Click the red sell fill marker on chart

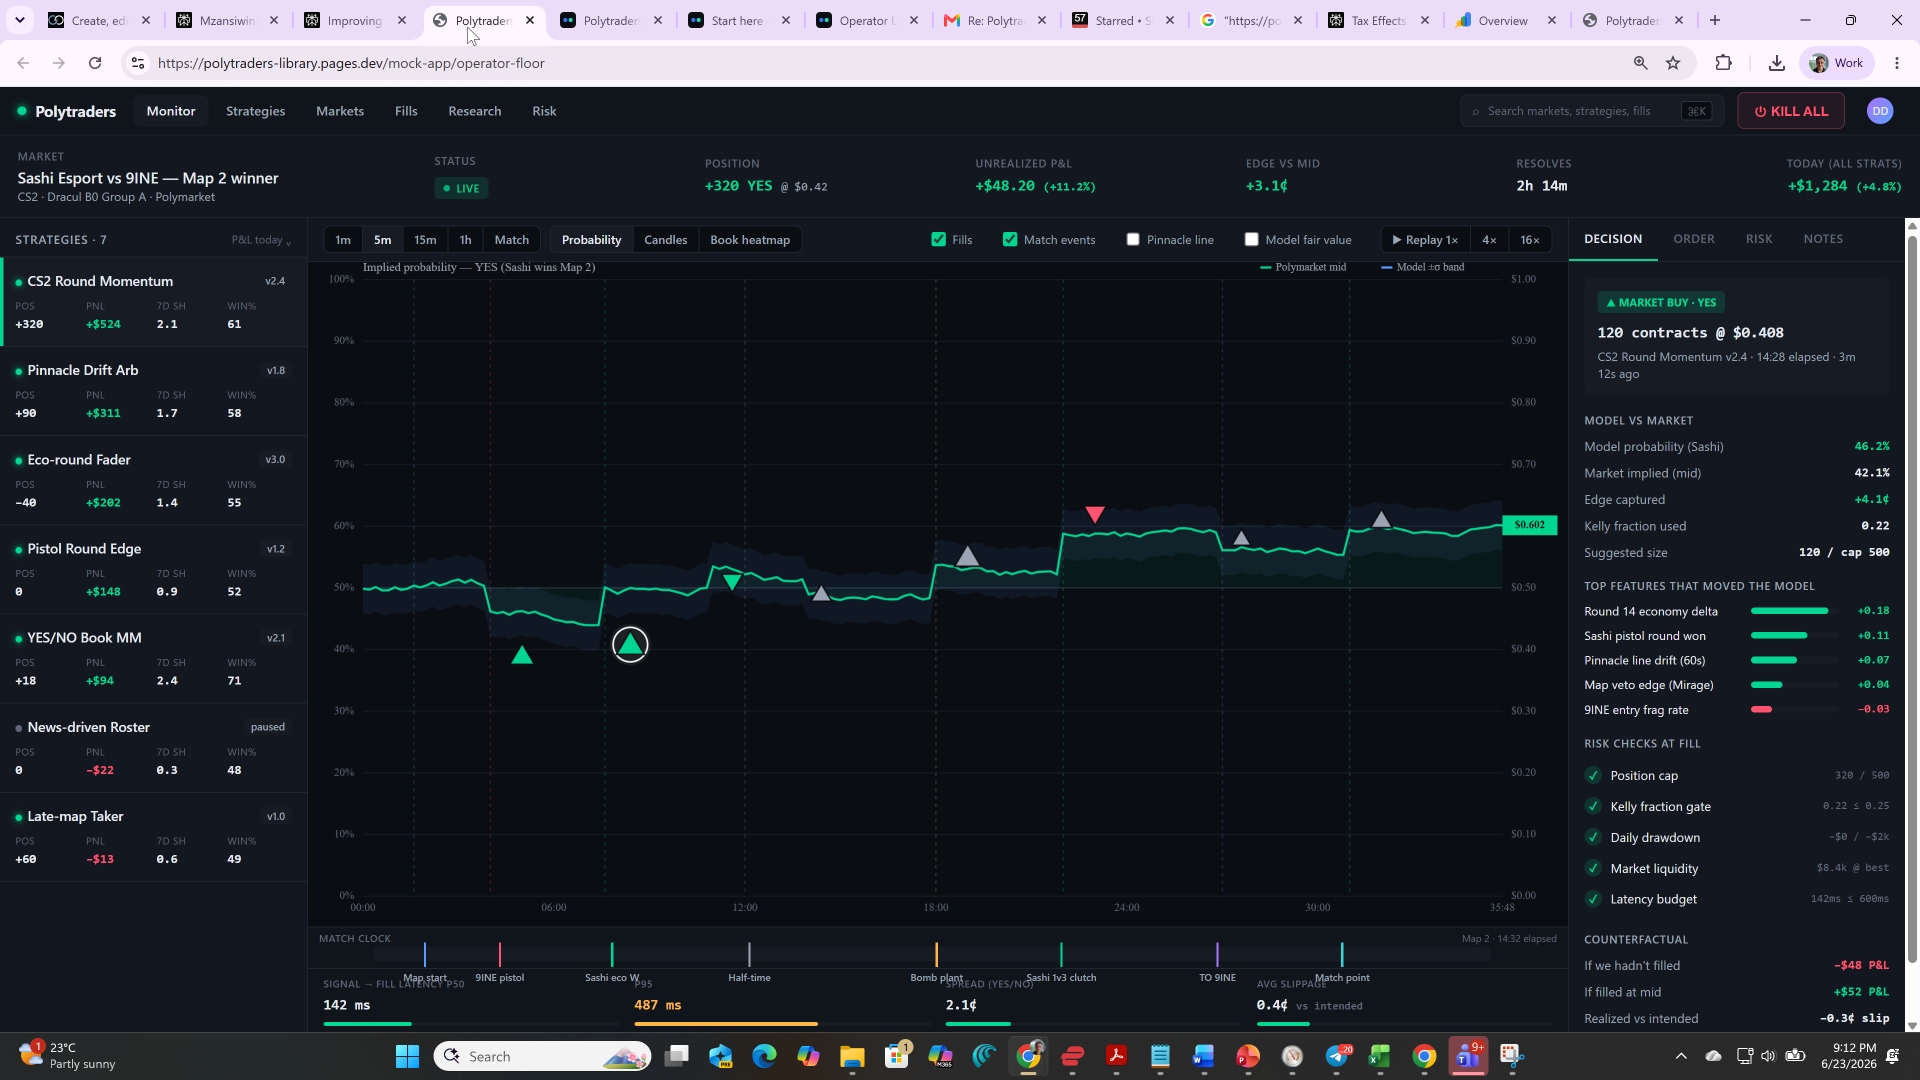[x=1095, y=514]
